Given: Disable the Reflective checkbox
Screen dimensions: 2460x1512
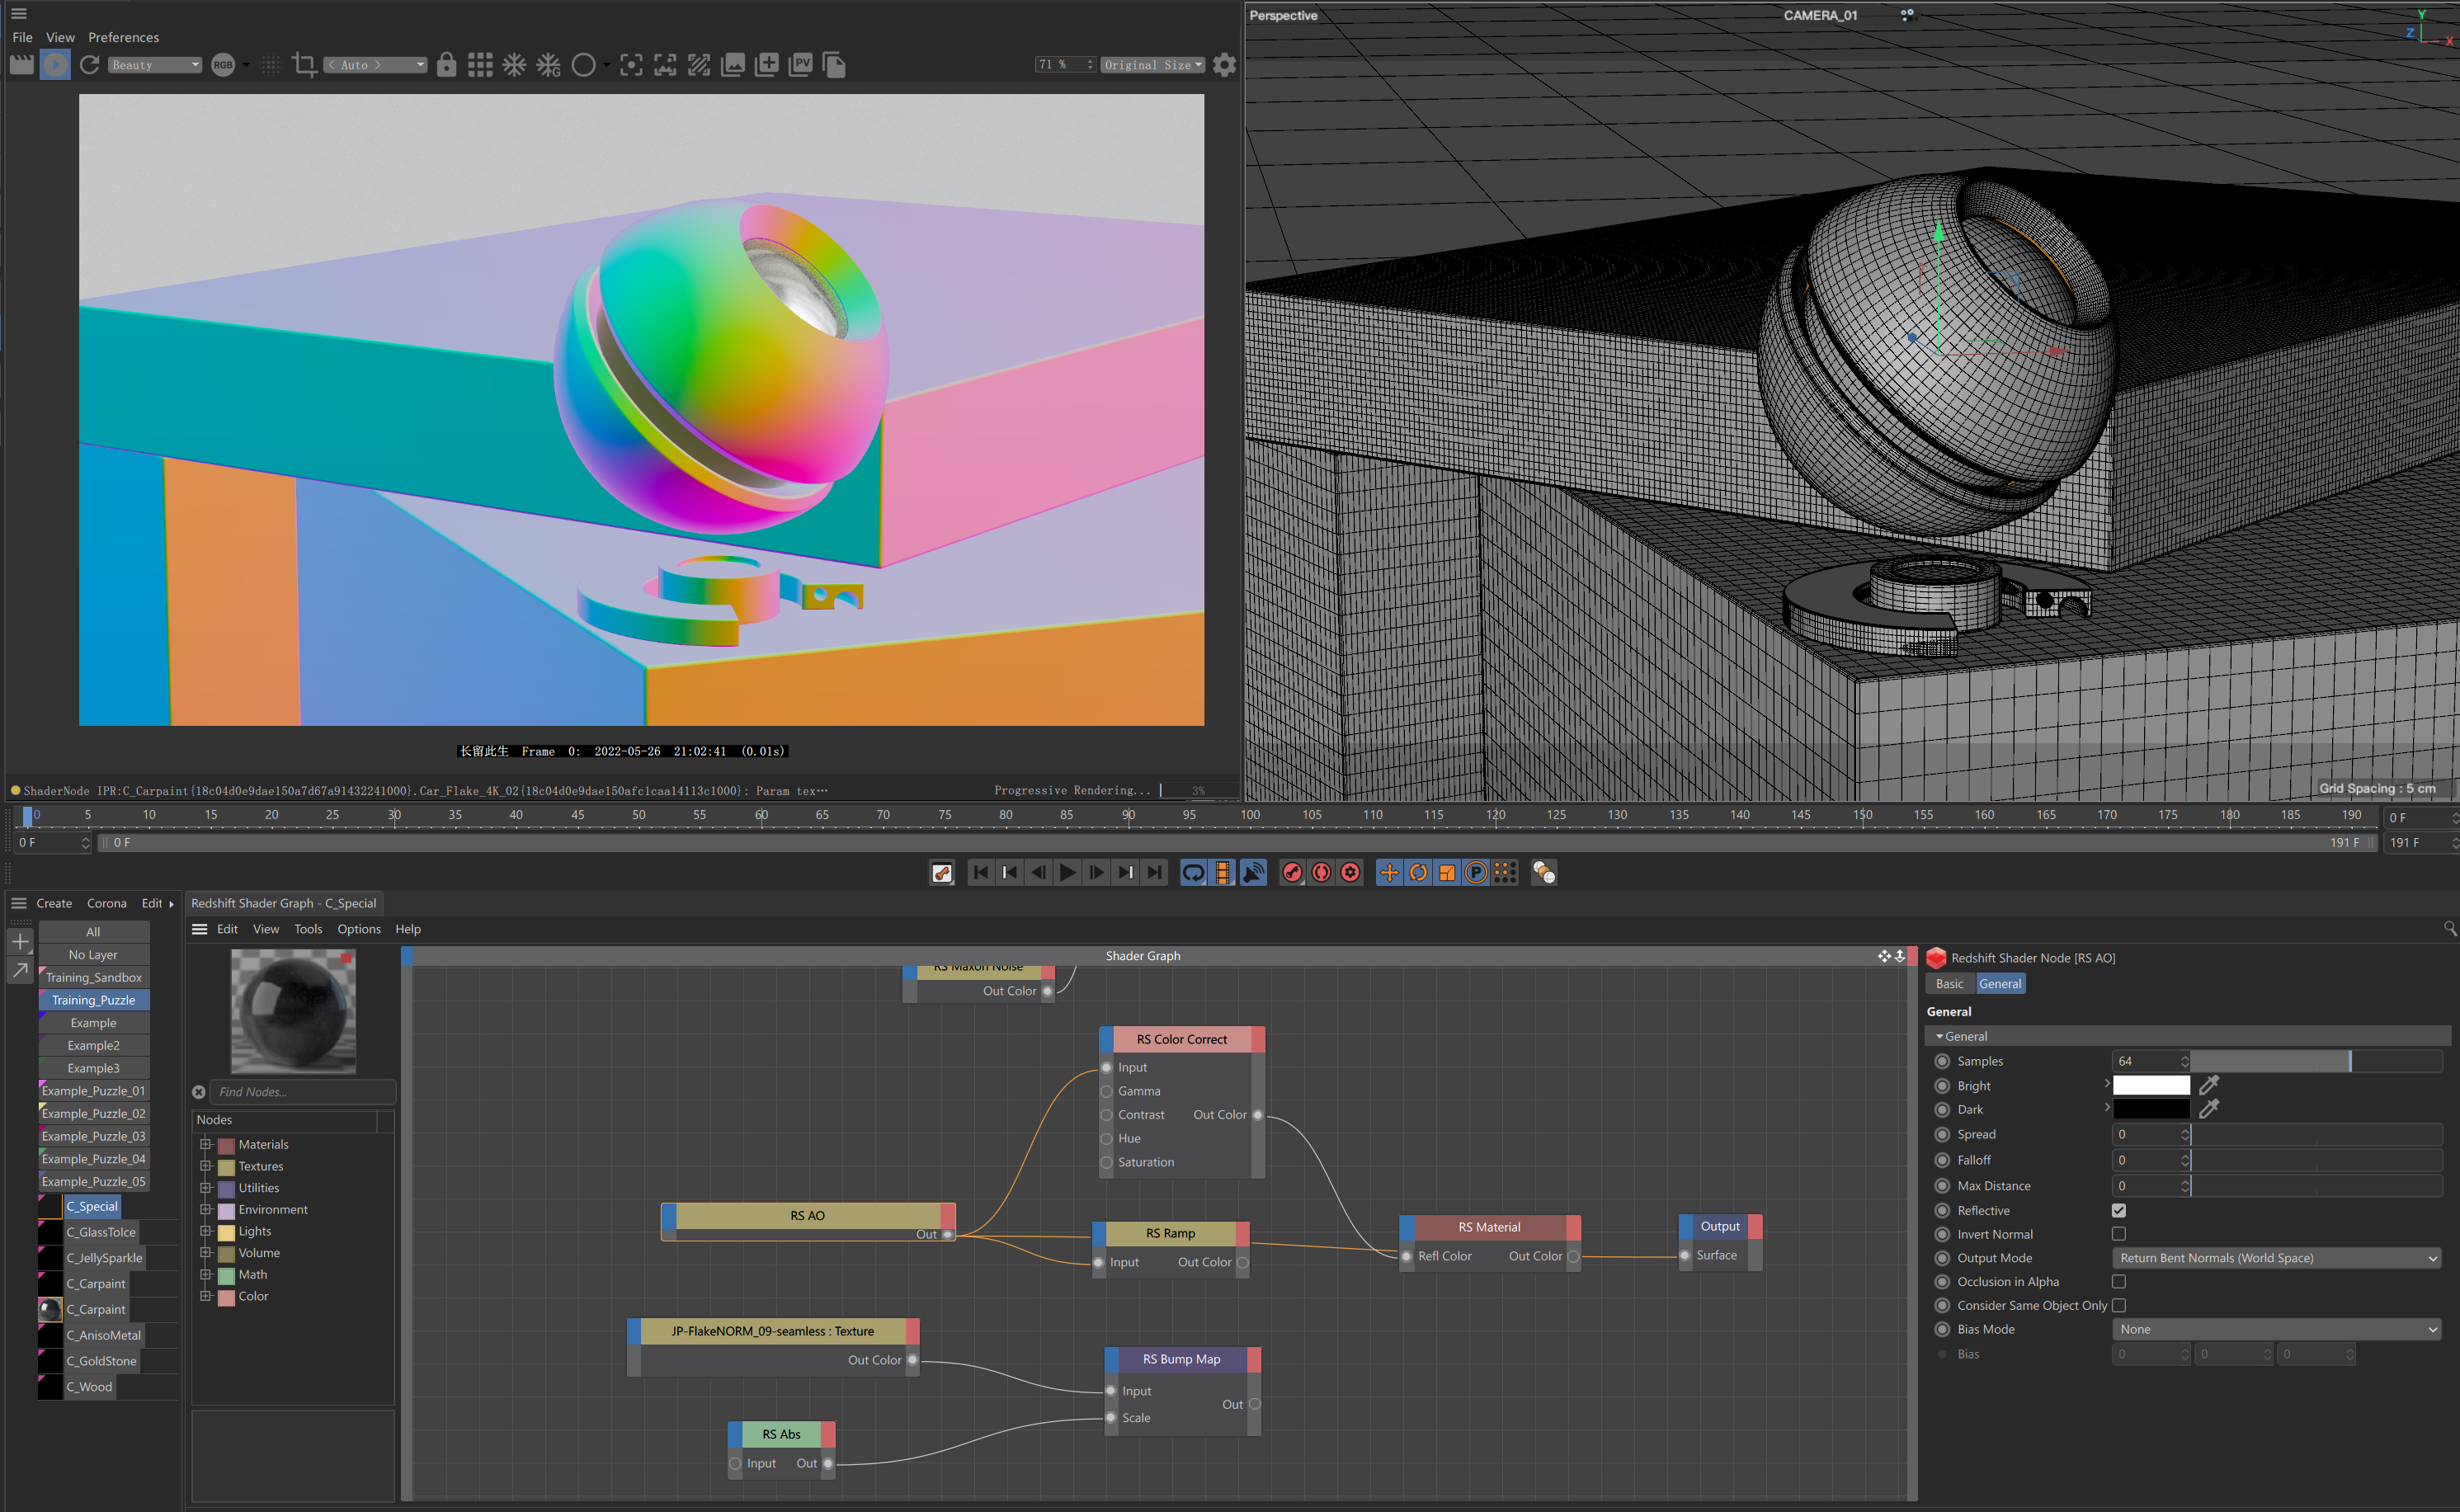Looking at the screenshot, I should coord(2118,1210).
